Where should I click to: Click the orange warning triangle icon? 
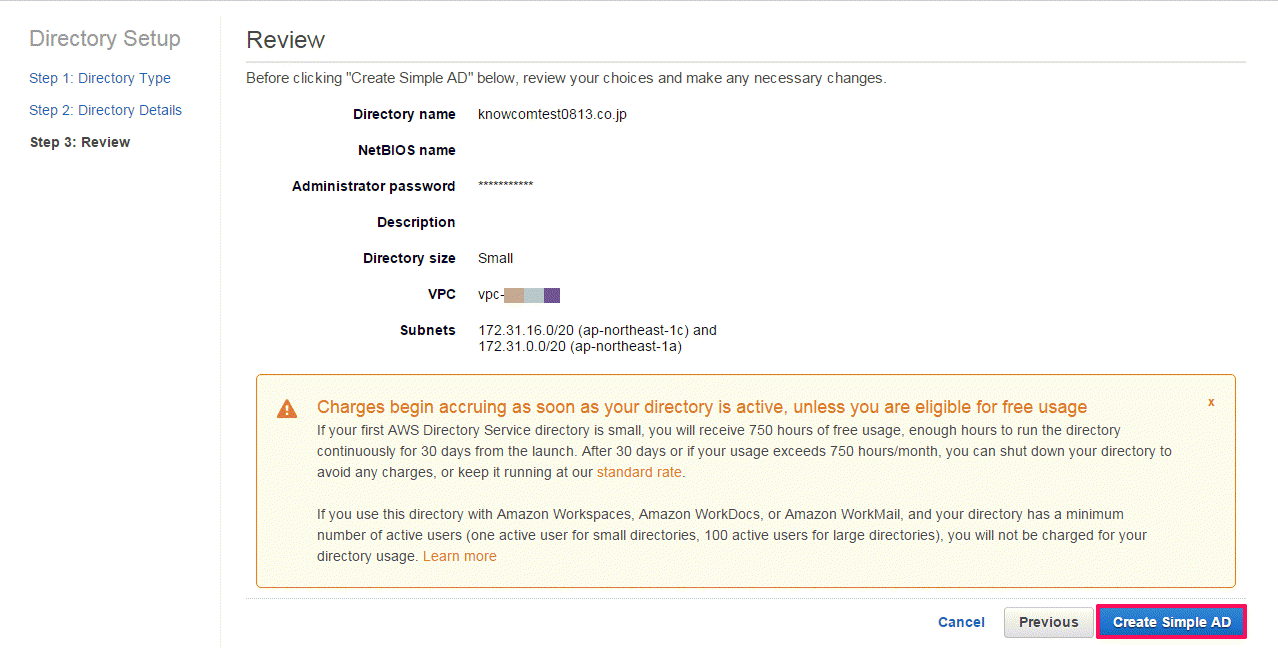point(287,409)
